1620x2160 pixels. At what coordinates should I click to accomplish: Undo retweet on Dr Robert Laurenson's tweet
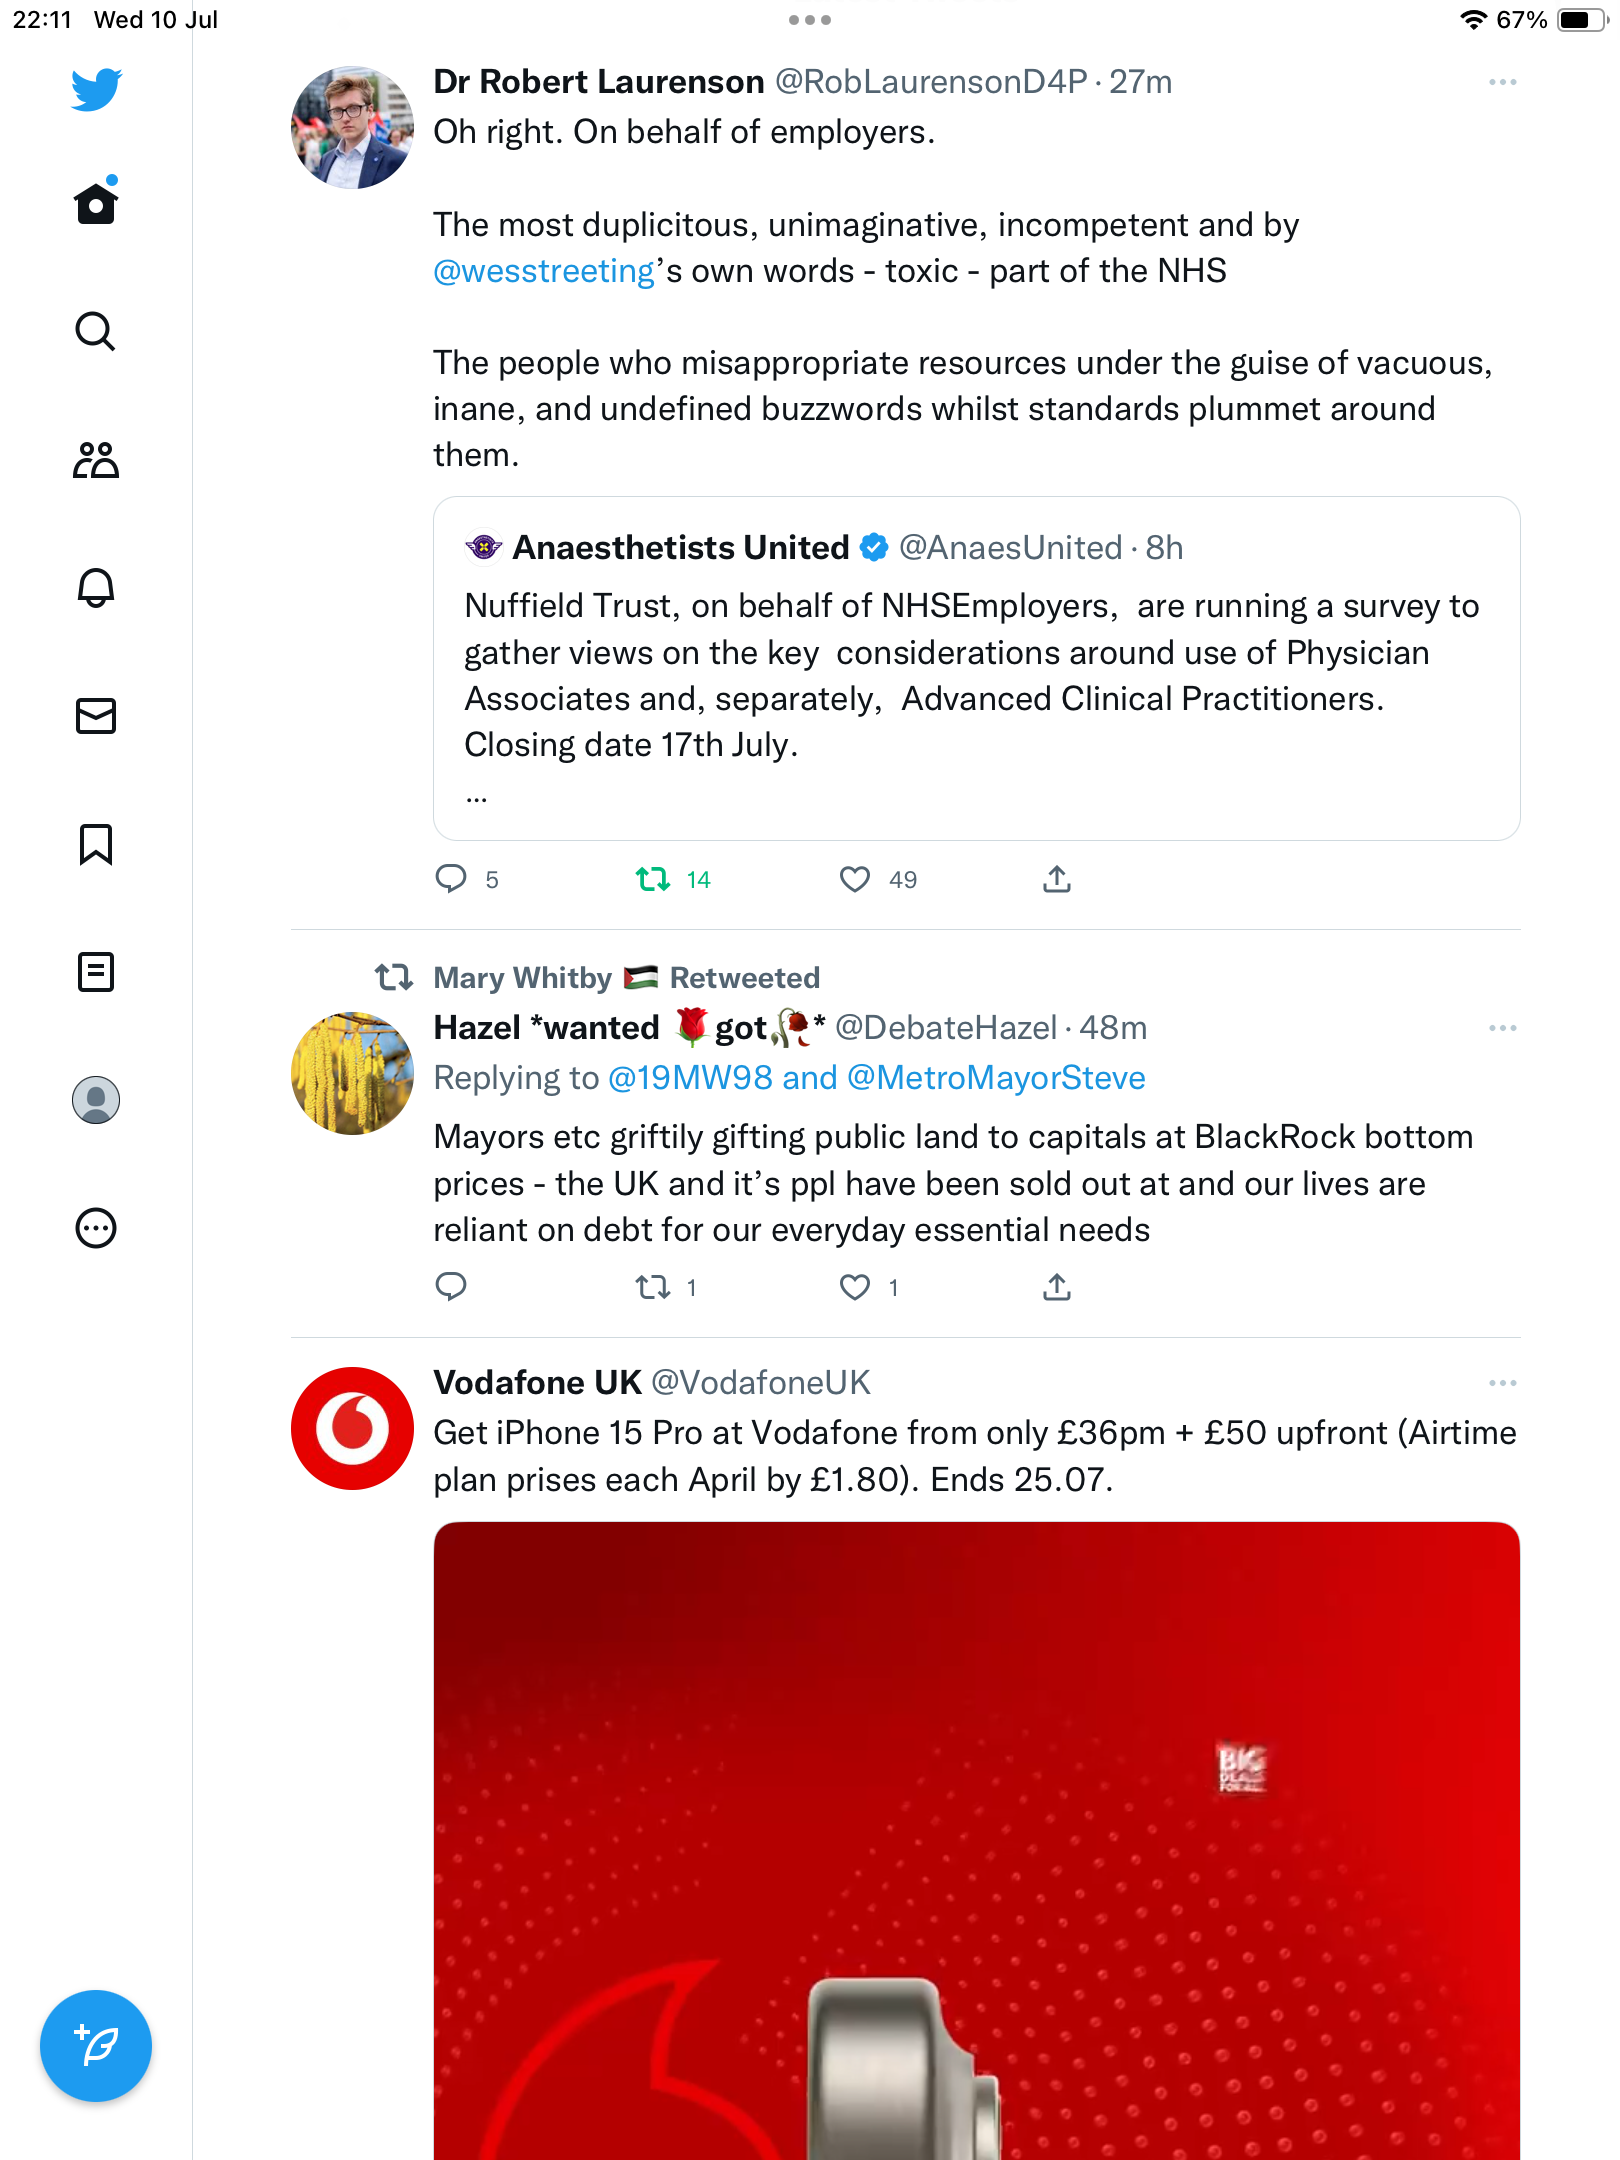[x=653, y=879]
